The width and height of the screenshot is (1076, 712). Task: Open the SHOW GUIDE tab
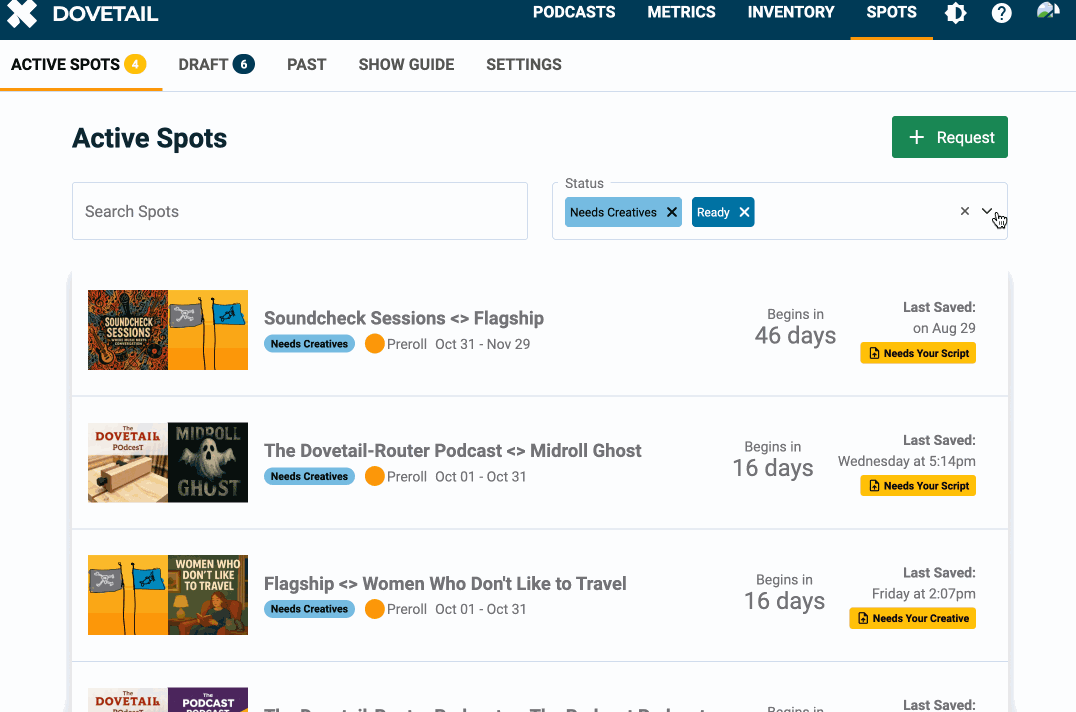tap(406, 64)
